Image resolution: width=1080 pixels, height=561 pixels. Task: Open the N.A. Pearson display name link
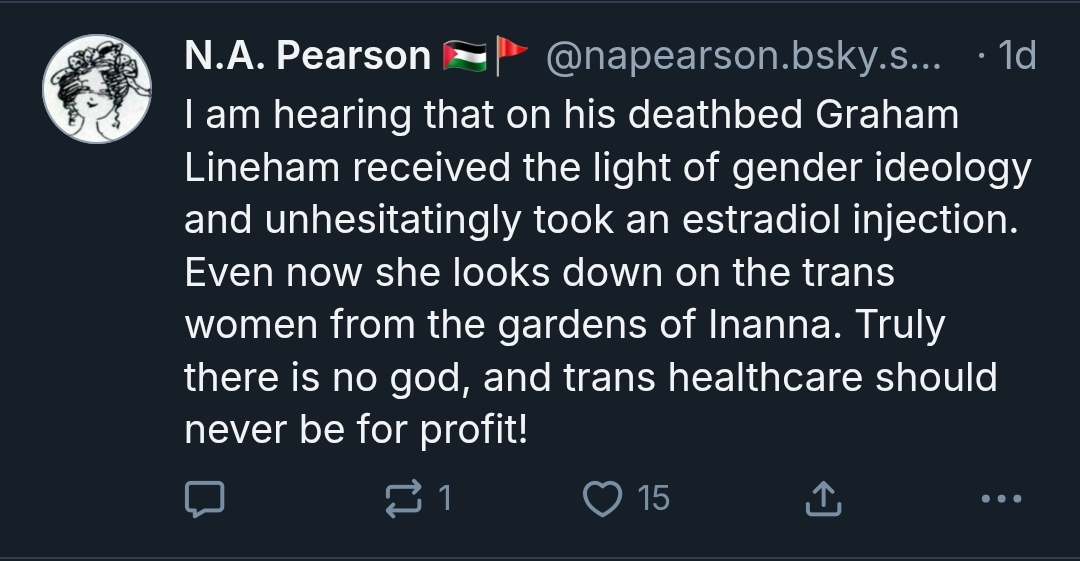[x=307, y=58]
